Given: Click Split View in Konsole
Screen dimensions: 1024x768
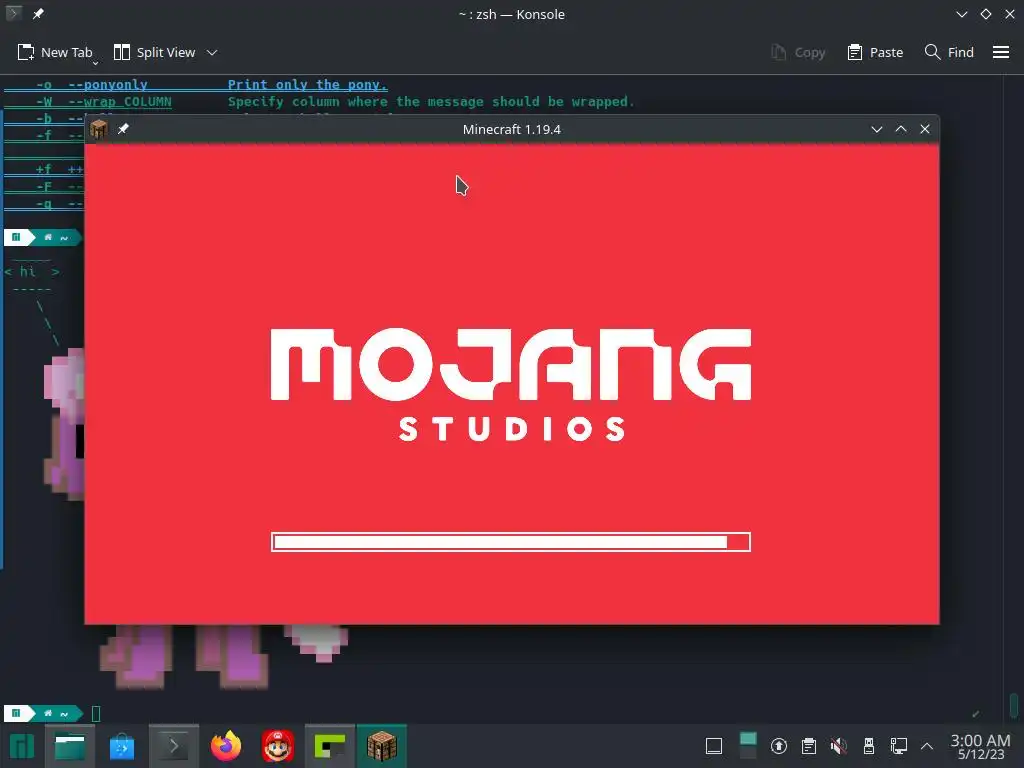Looking at the screenshot, I should pos(154,53).
